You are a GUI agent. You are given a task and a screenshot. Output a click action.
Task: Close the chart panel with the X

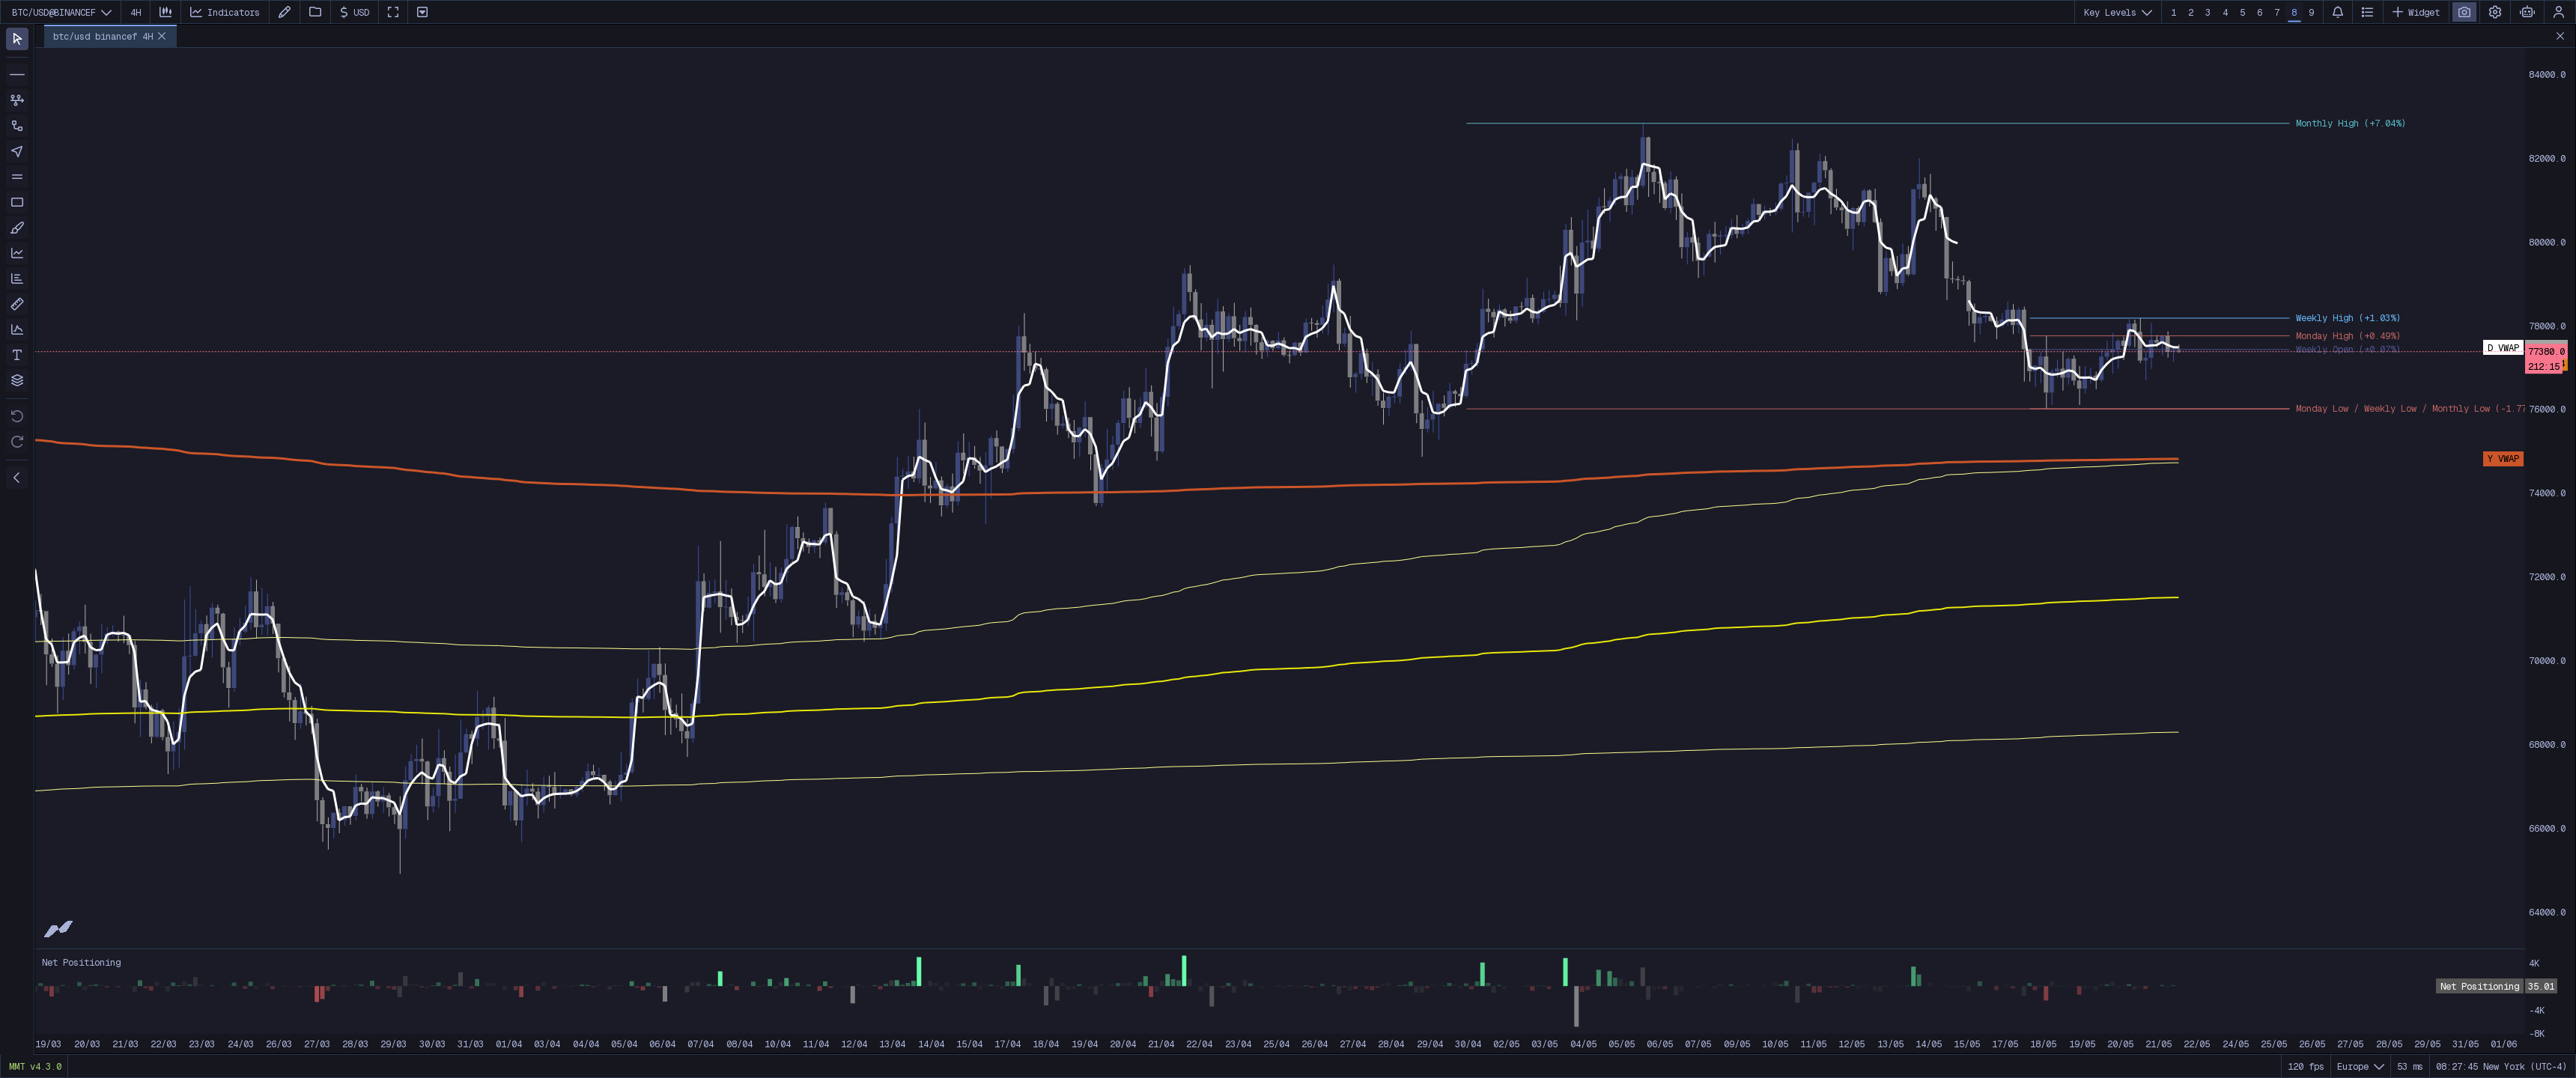(x=2560, y=36)
